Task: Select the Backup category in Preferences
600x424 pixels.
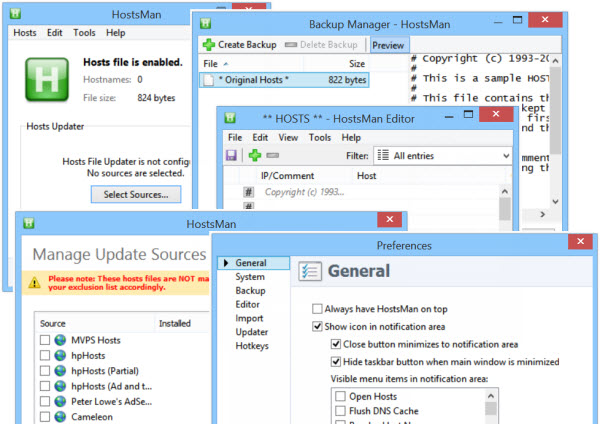Action: tap(250, 290)
